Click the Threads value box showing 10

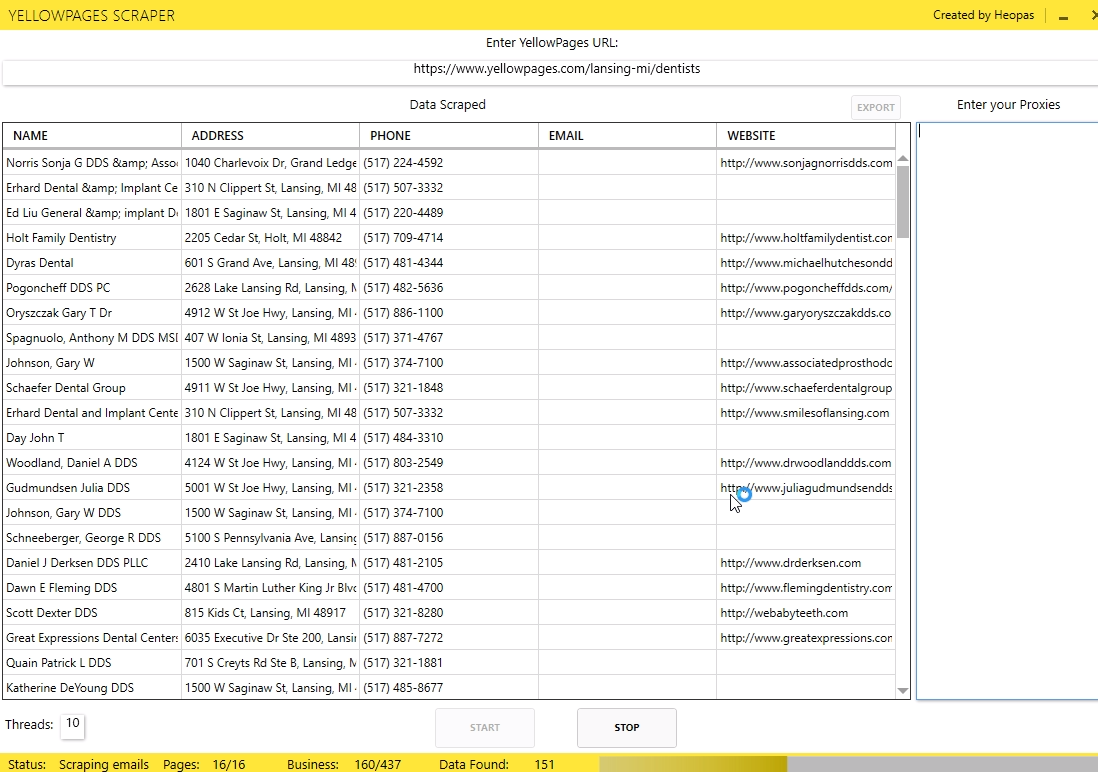point(73,724)
